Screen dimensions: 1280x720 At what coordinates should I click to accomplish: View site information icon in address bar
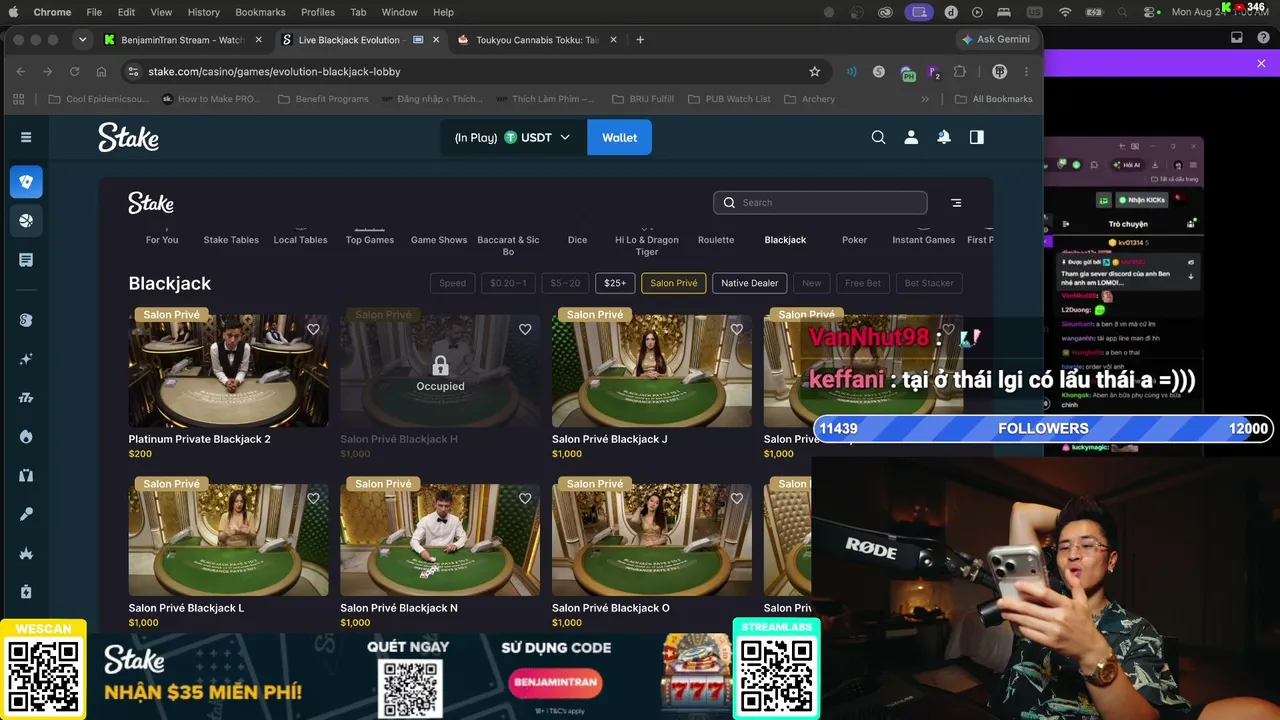click(133, 72)
